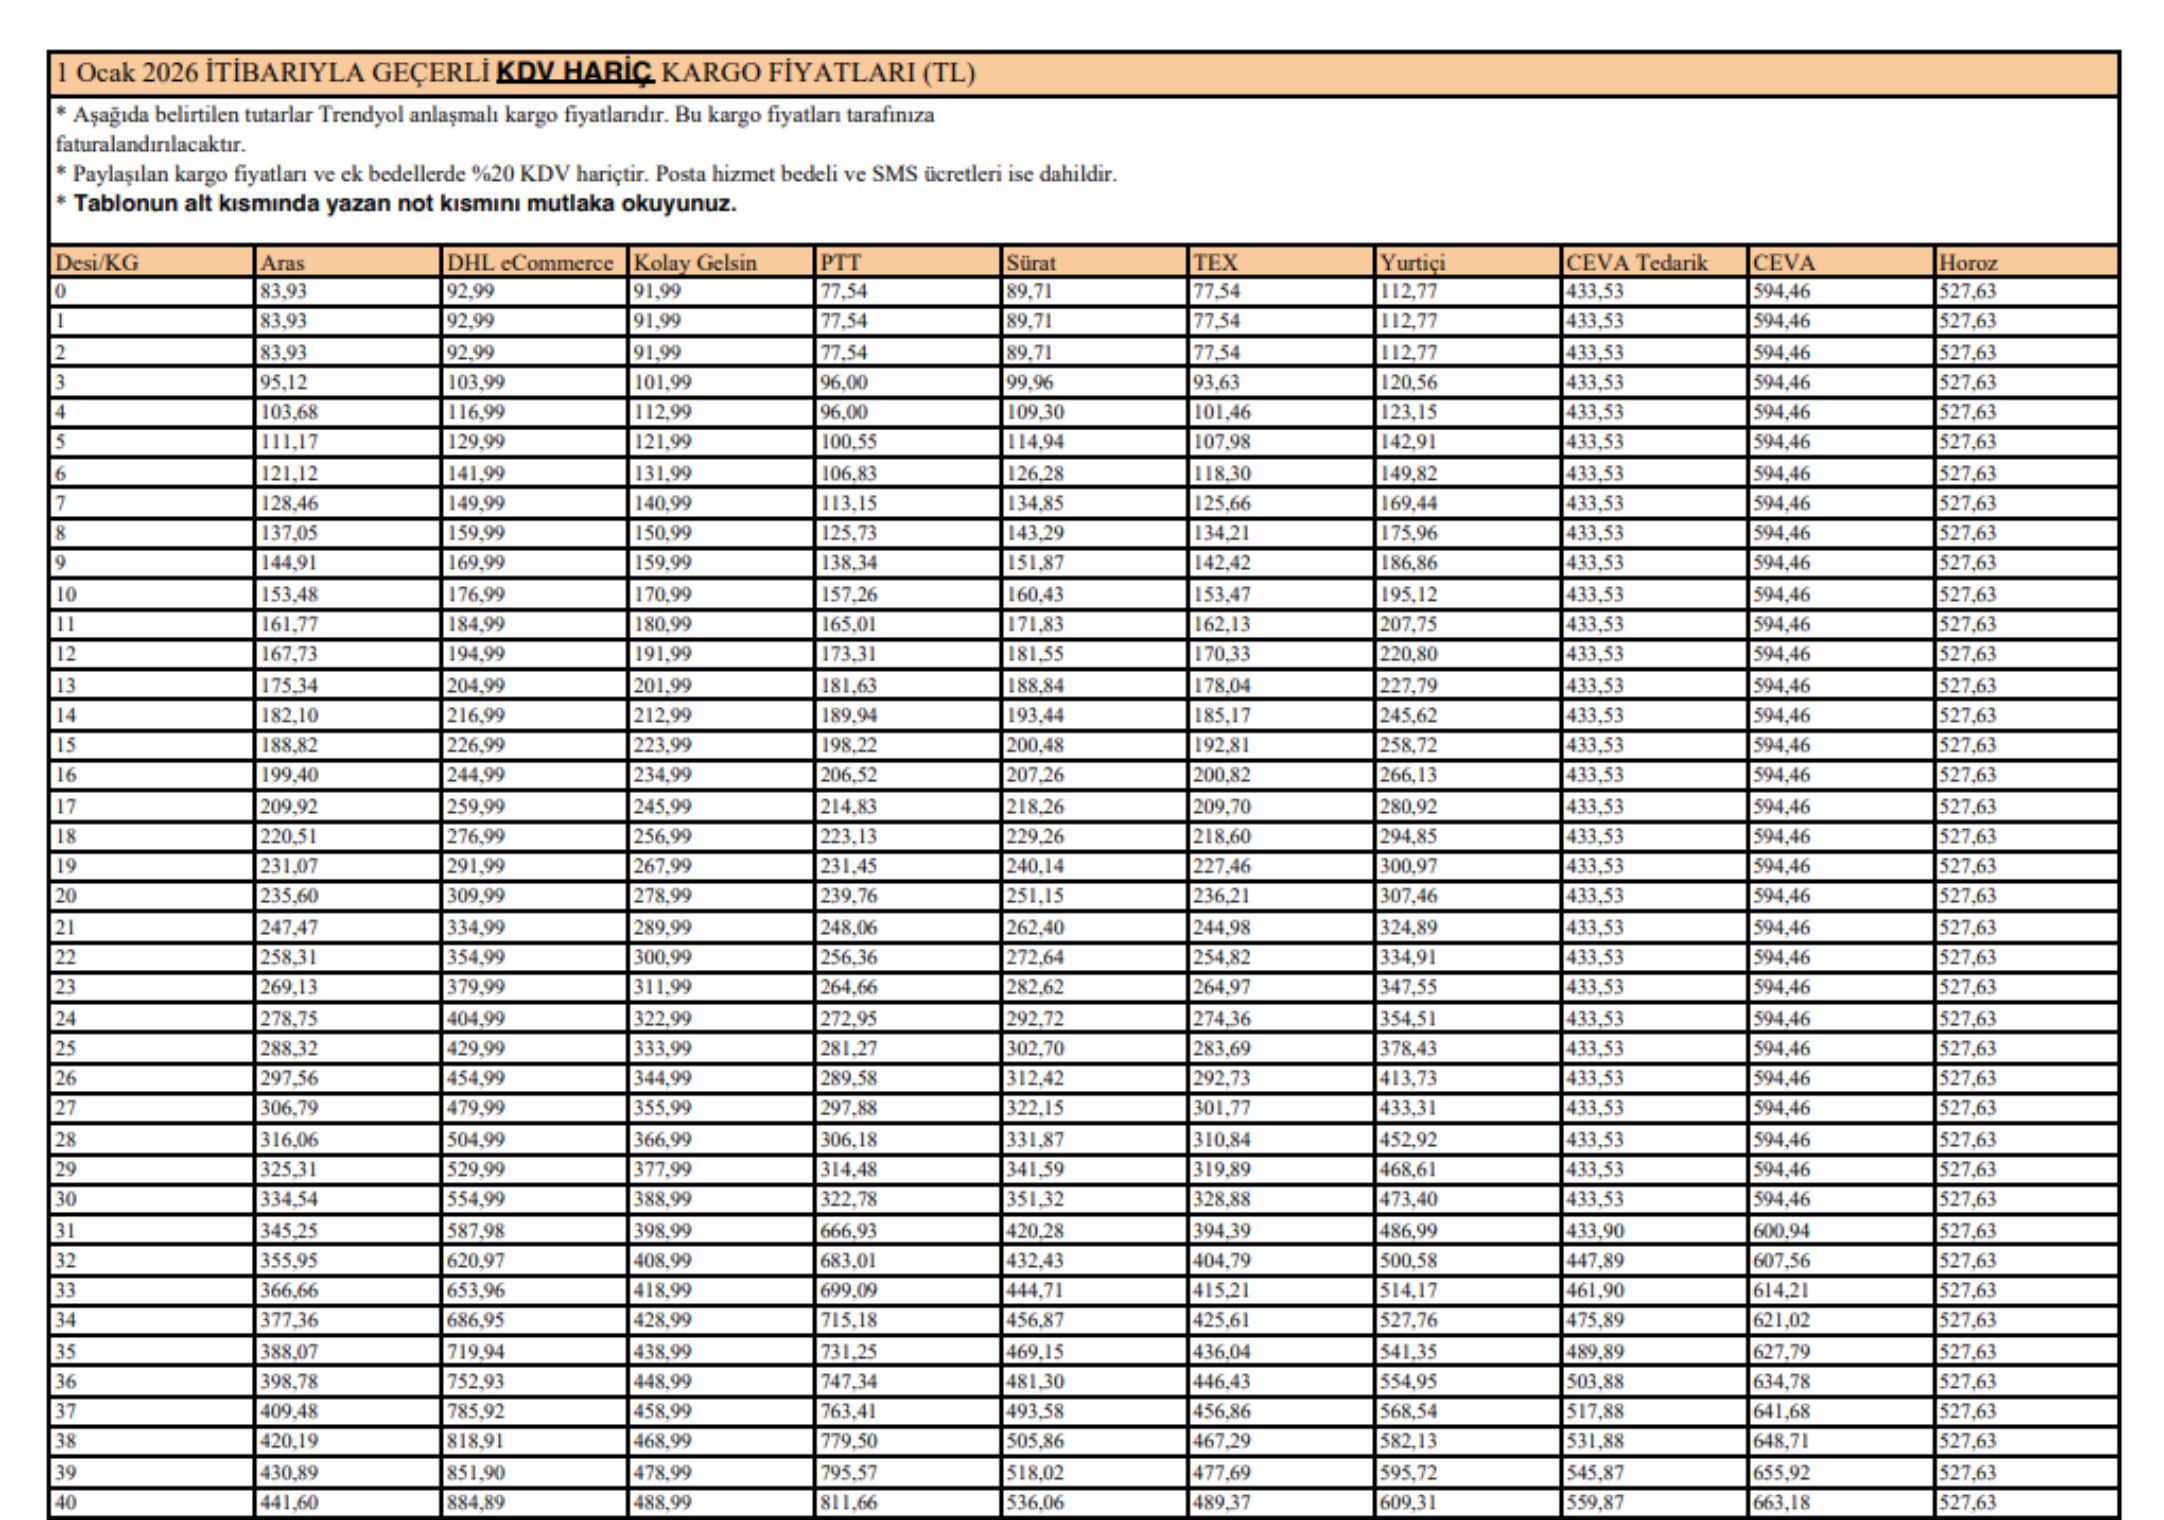Viewport: 2164px width, 1520px height.
Task: Select CEVA price 600,94 in row 31
Action: [x=1781, y=1230]
